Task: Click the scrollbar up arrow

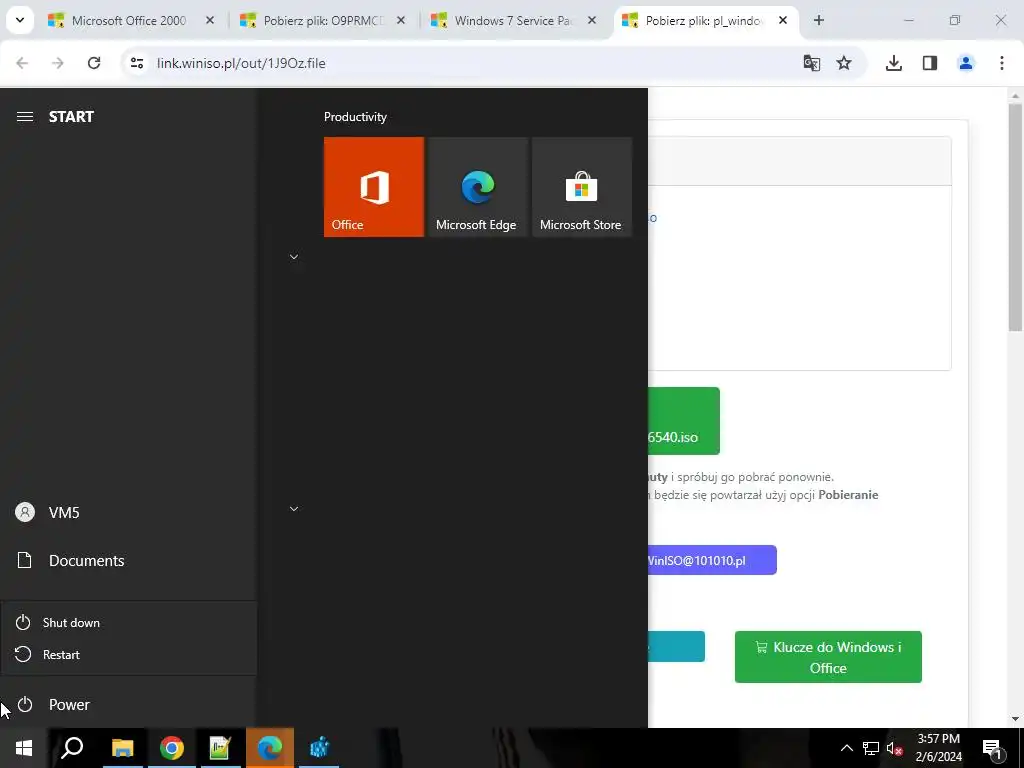Action: (x=1016, y=95)
